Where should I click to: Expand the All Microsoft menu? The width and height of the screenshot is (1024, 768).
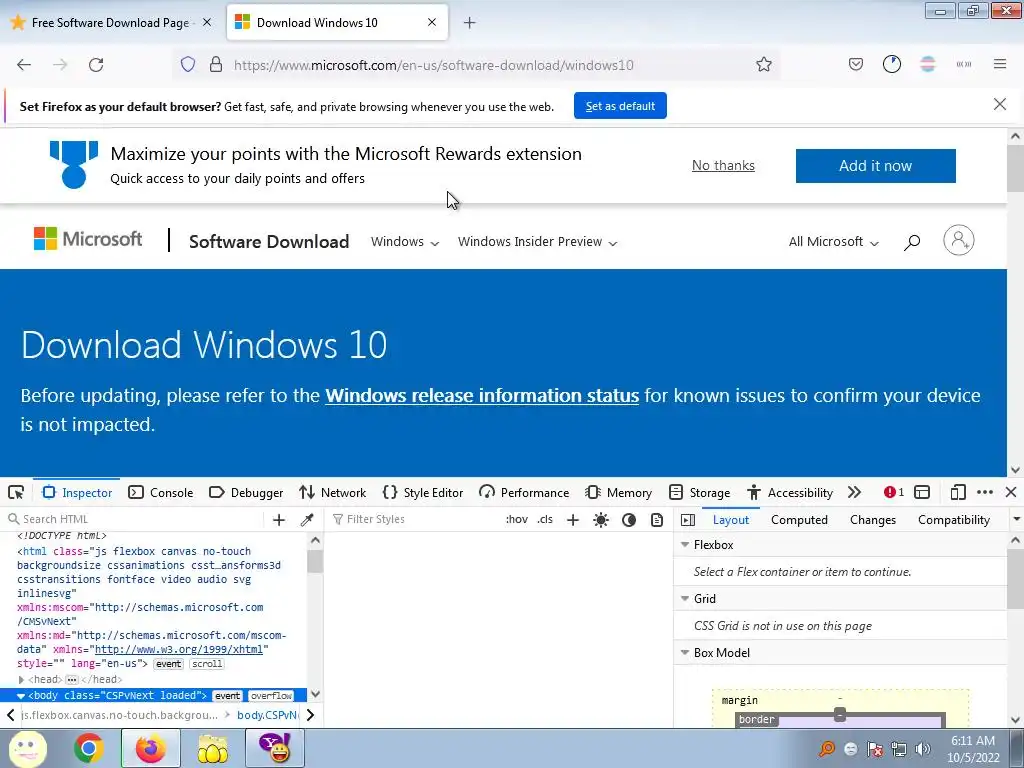pyautogui.click(x=833, y=242)
